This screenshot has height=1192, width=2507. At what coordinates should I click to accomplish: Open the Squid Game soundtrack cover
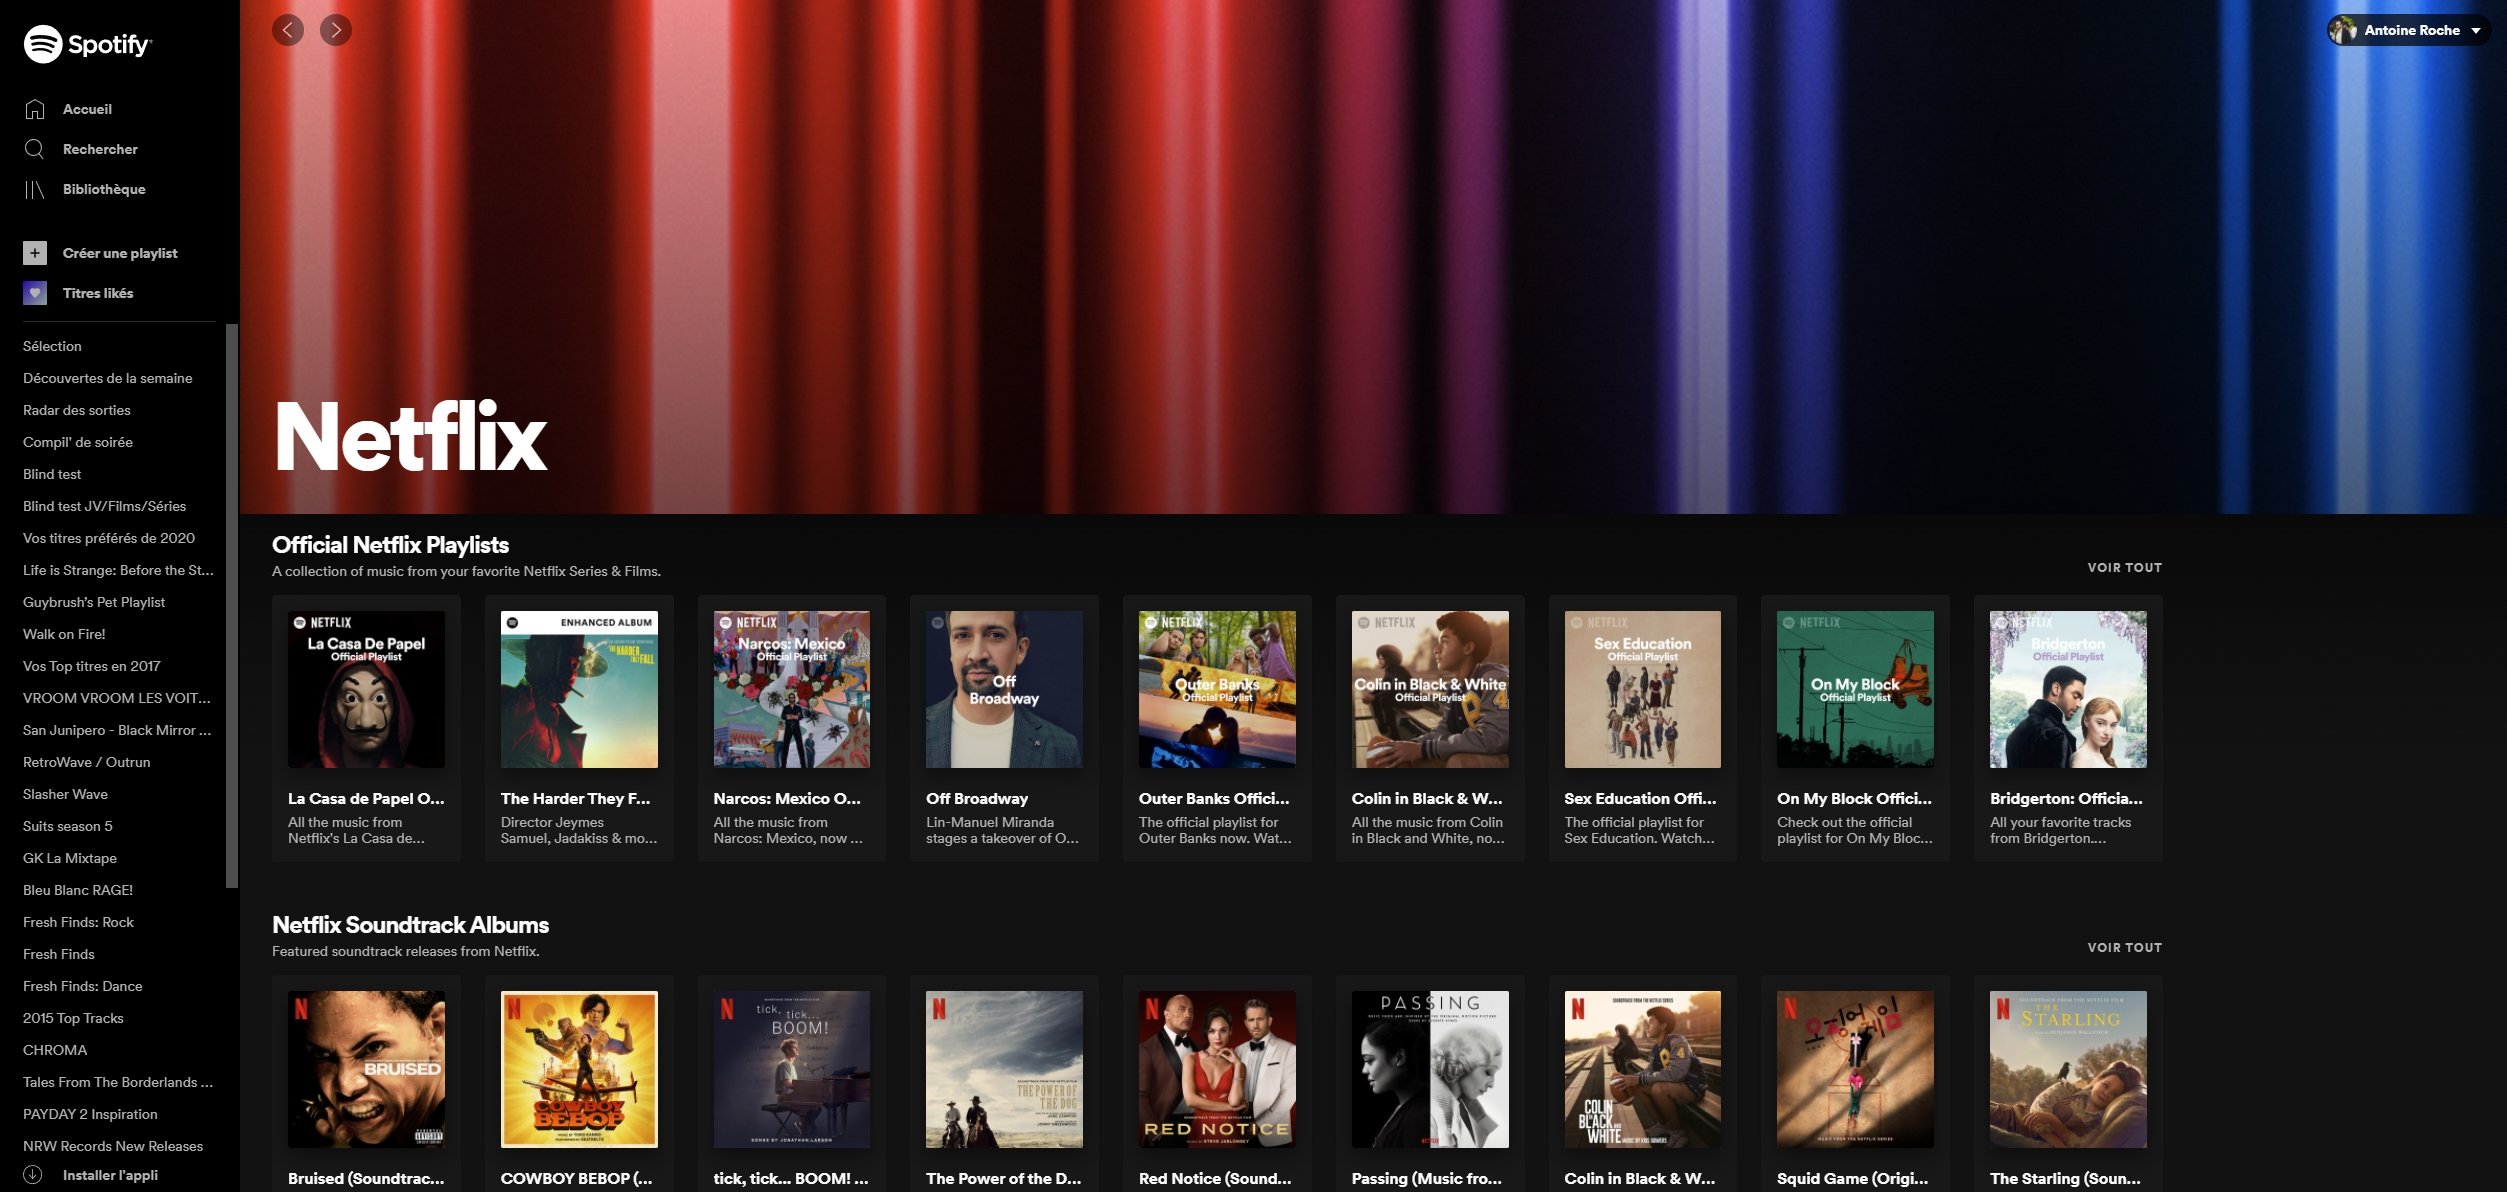(x=1855, y=1068)
